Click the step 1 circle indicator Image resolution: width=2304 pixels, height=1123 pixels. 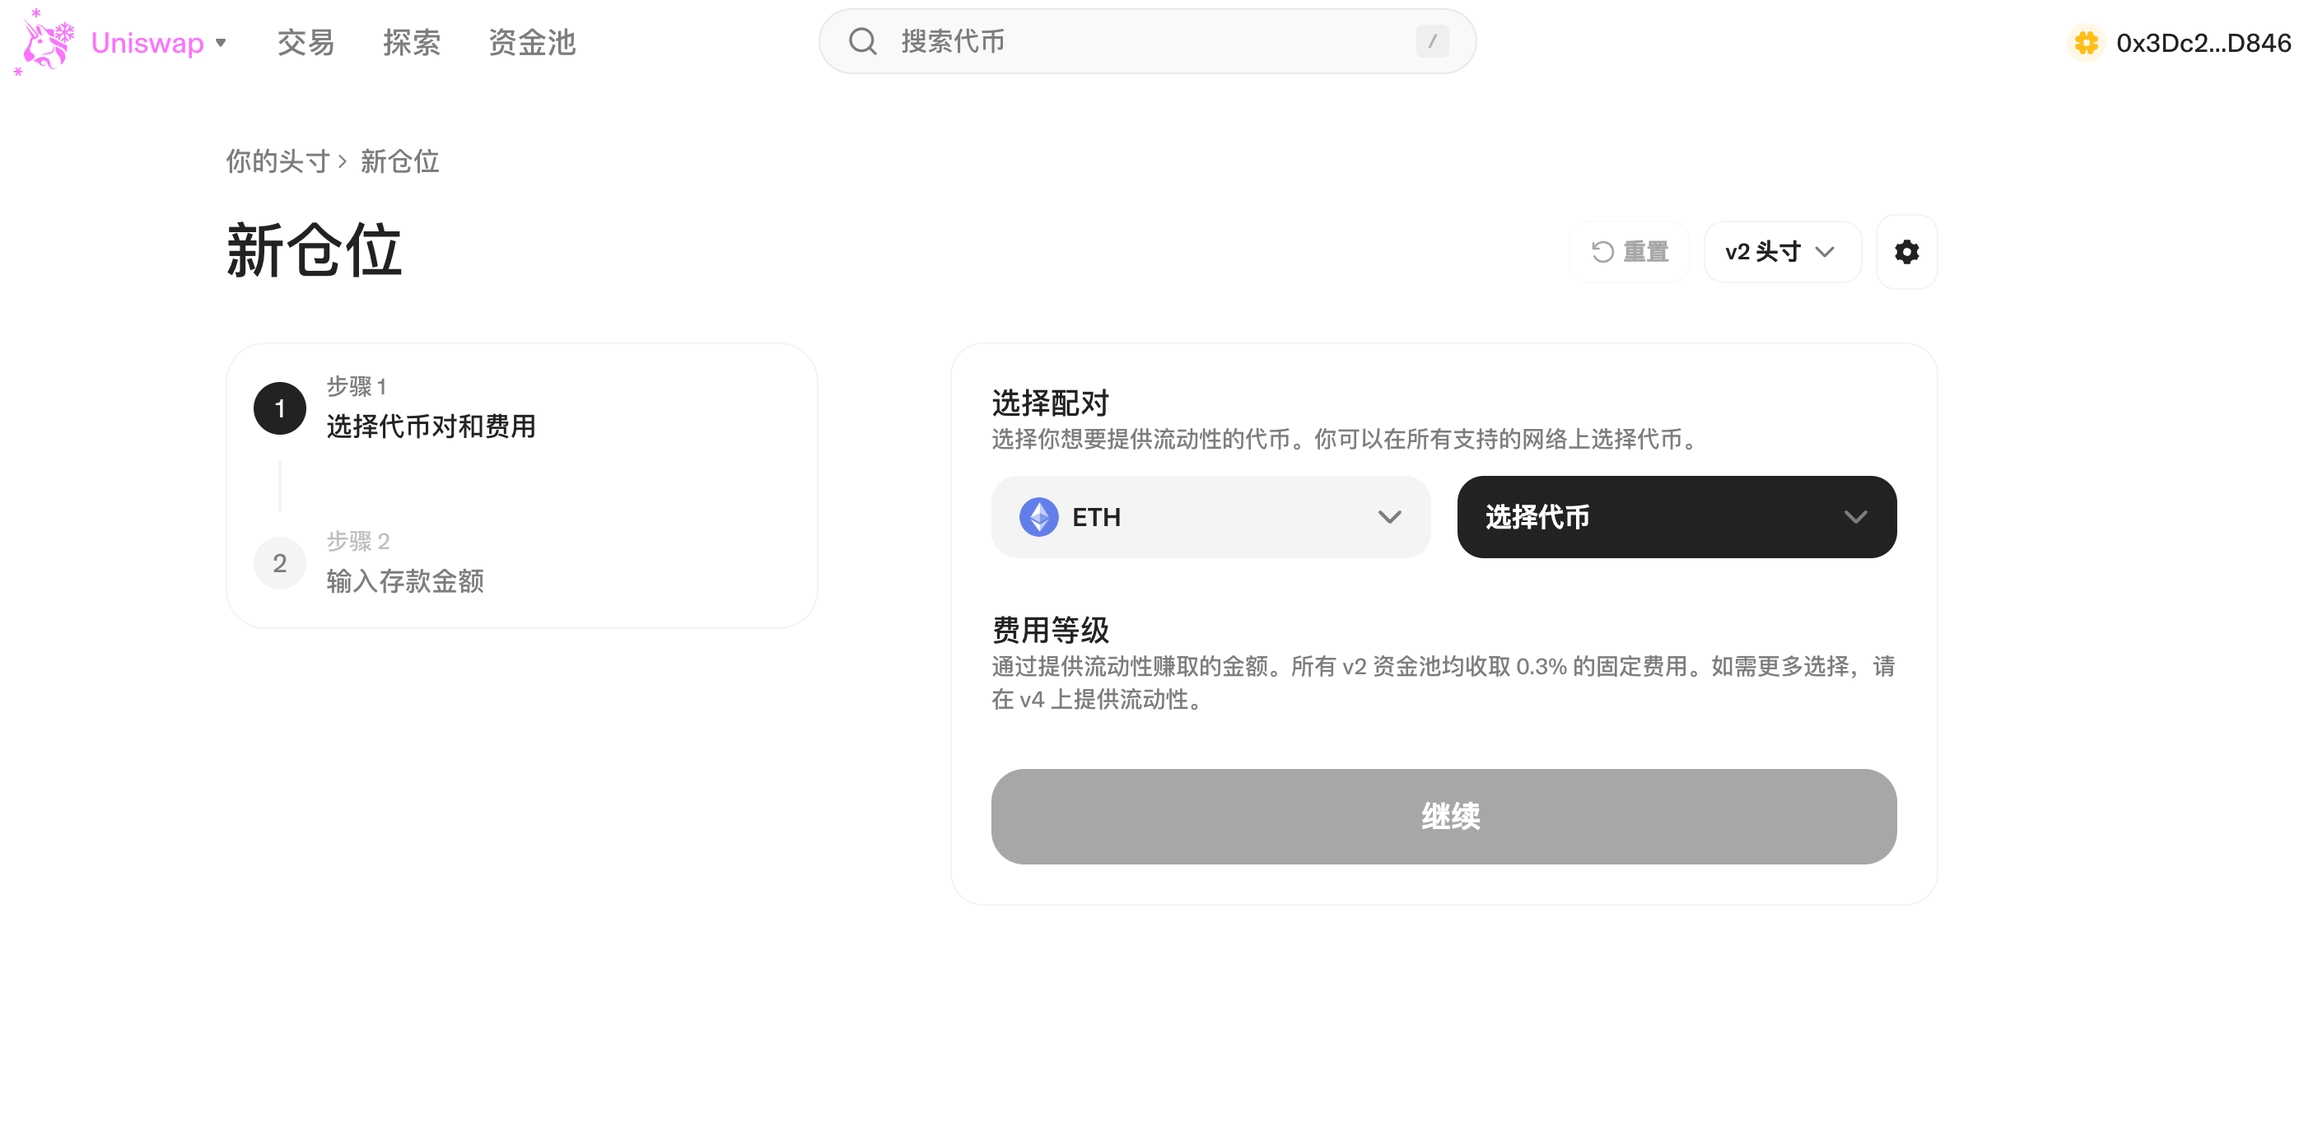[280, 408]
